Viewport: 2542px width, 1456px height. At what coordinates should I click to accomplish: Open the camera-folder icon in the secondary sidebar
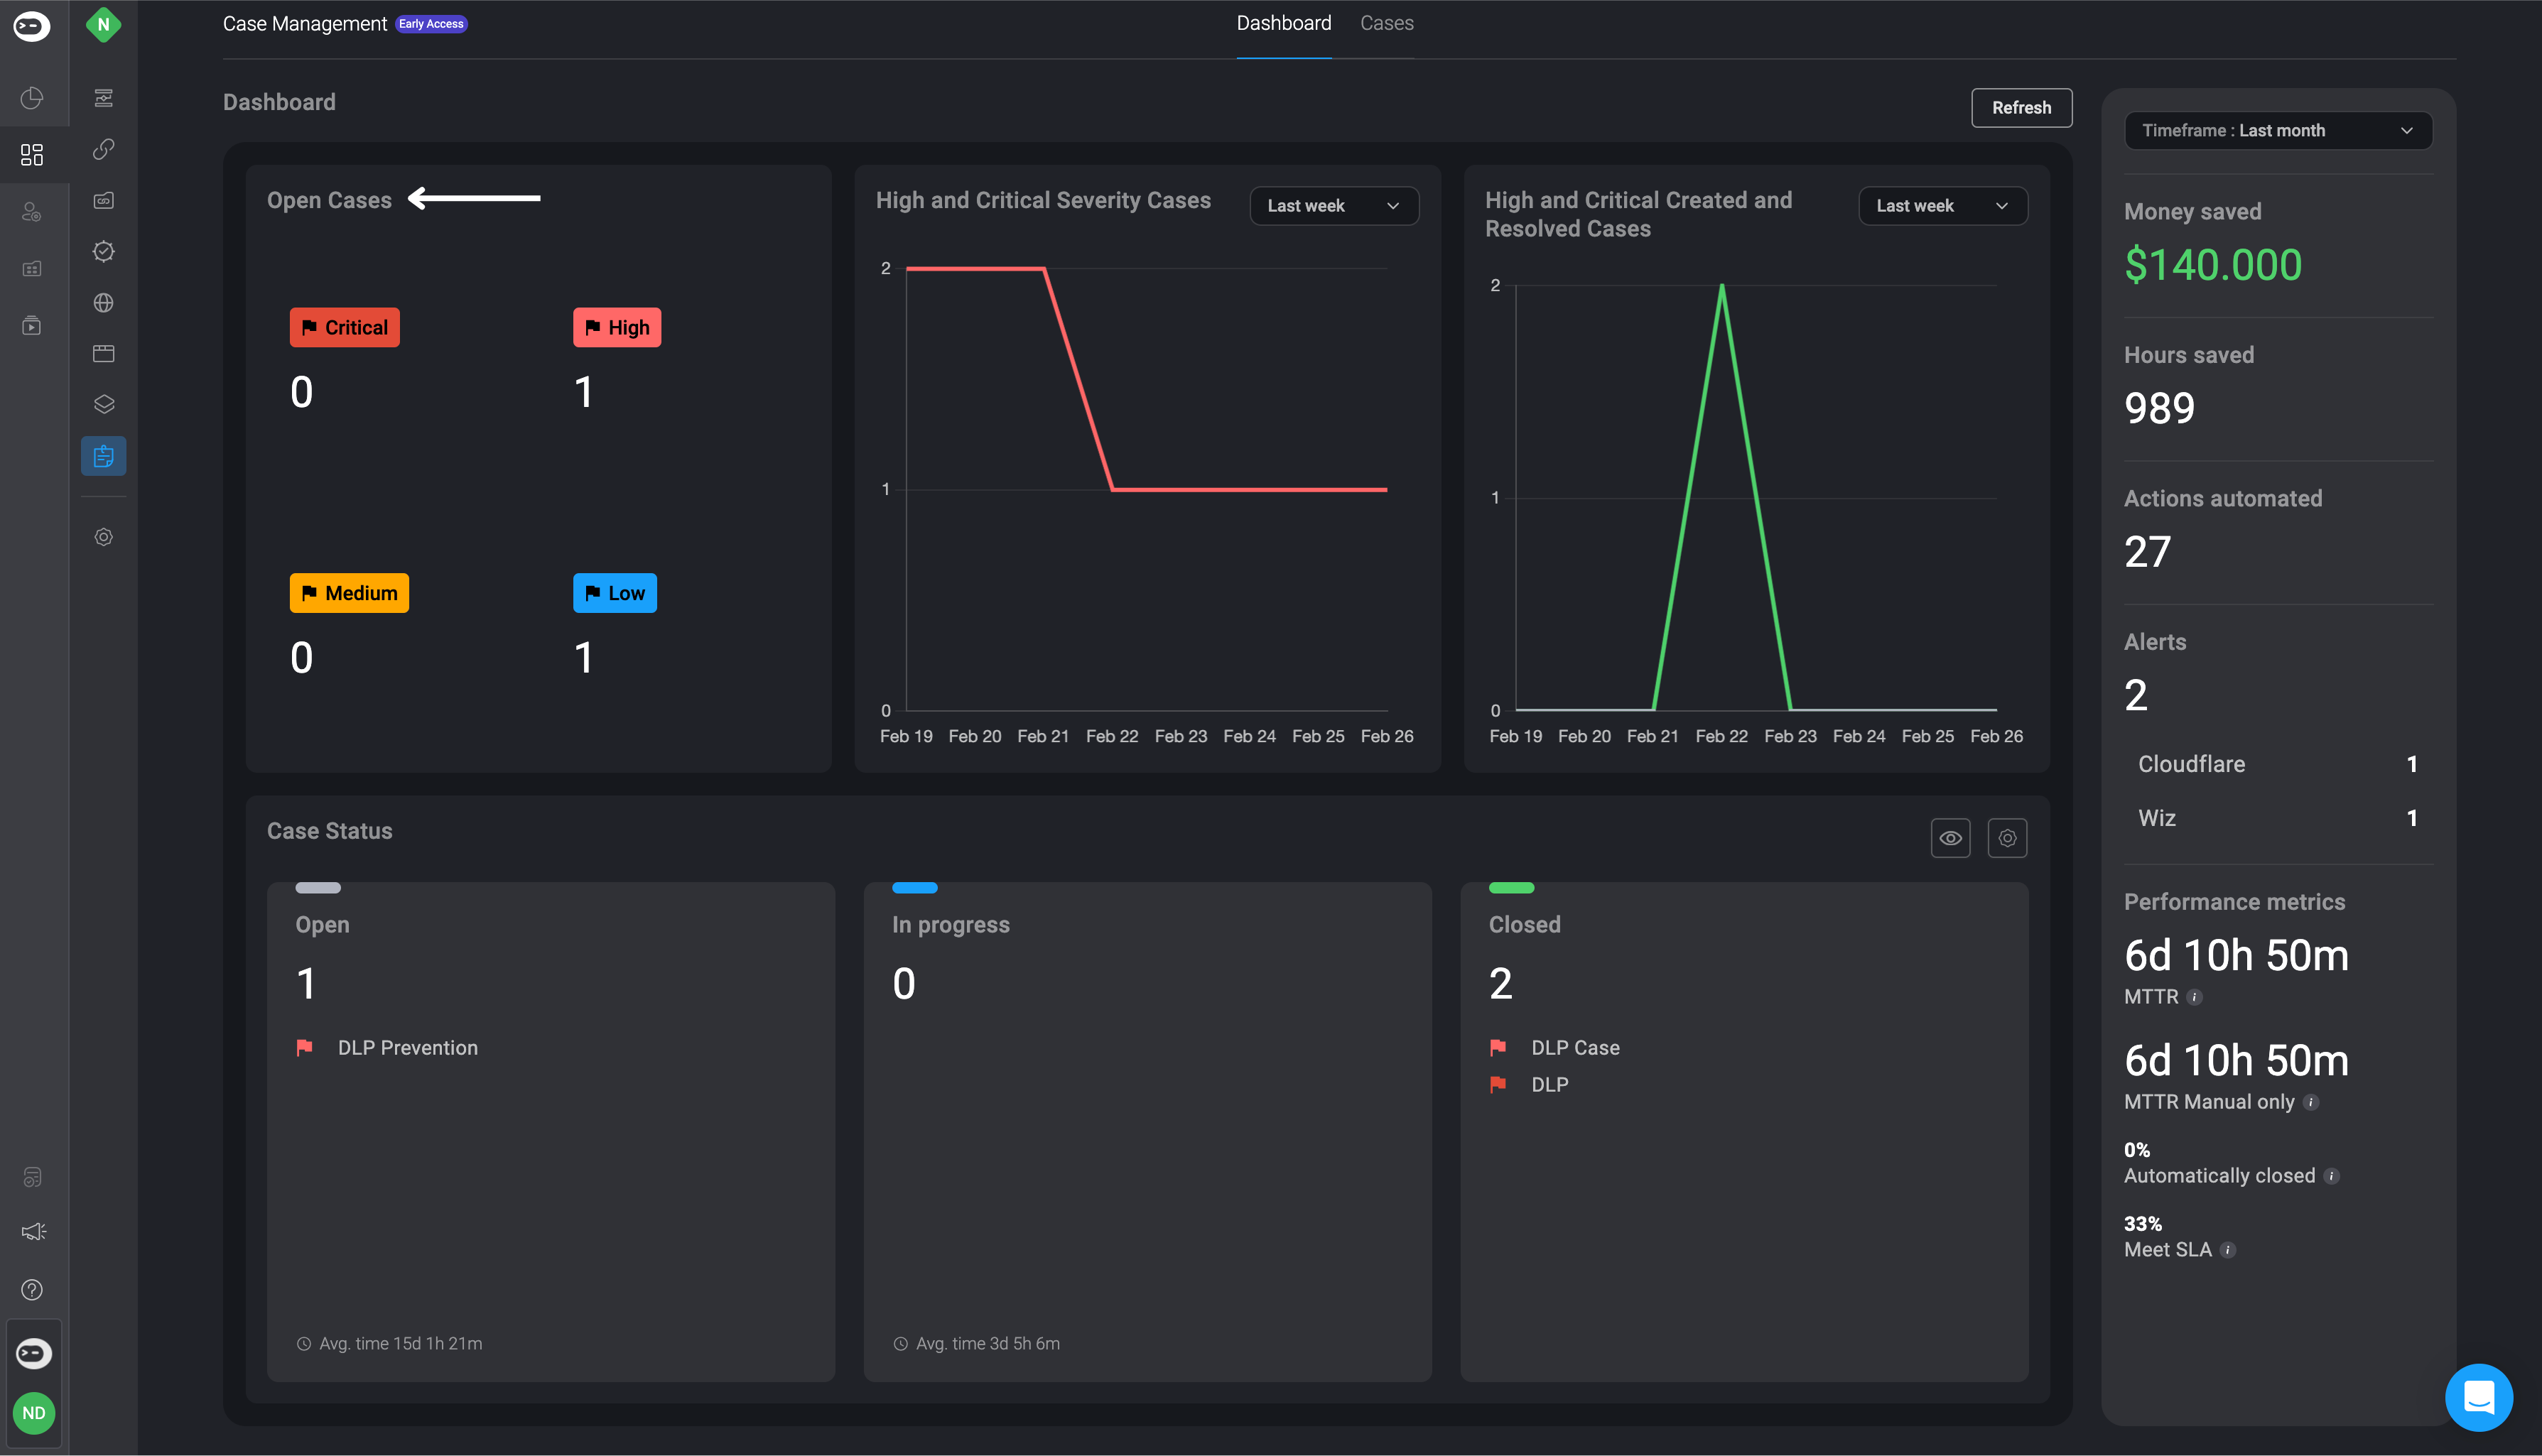pyautogui.click(x=103, y=200)
